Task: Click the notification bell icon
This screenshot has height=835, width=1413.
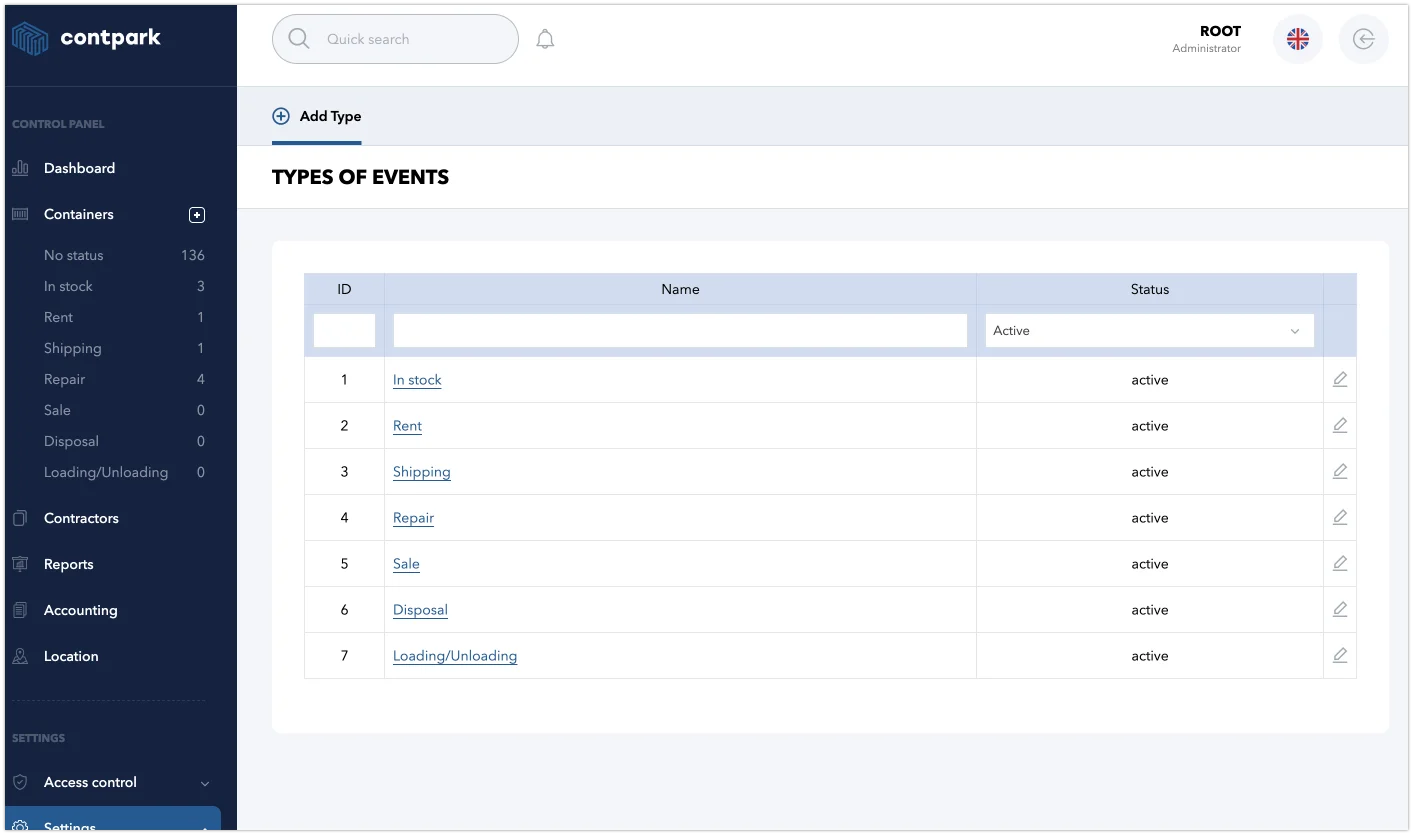Action: [545, 40]
